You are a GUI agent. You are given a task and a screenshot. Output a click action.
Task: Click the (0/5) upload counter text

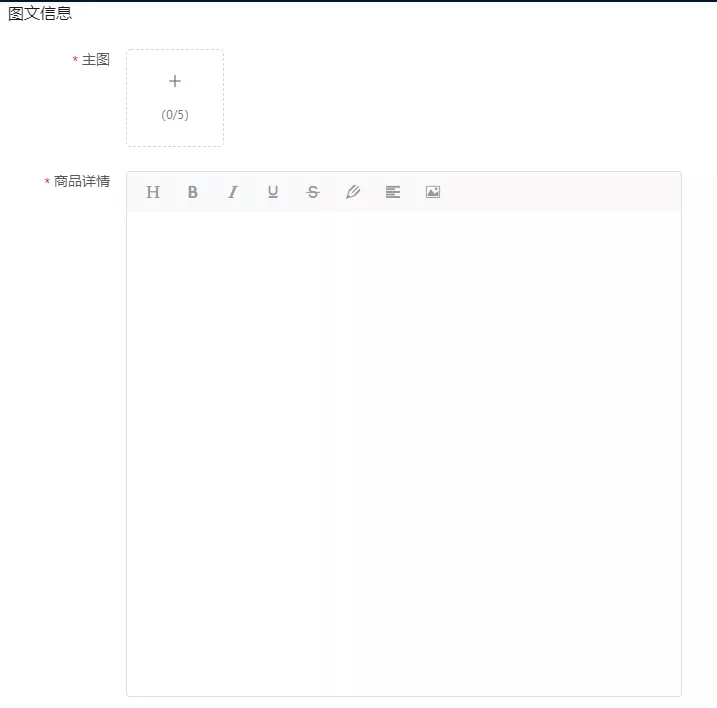[x=175, y=115]
